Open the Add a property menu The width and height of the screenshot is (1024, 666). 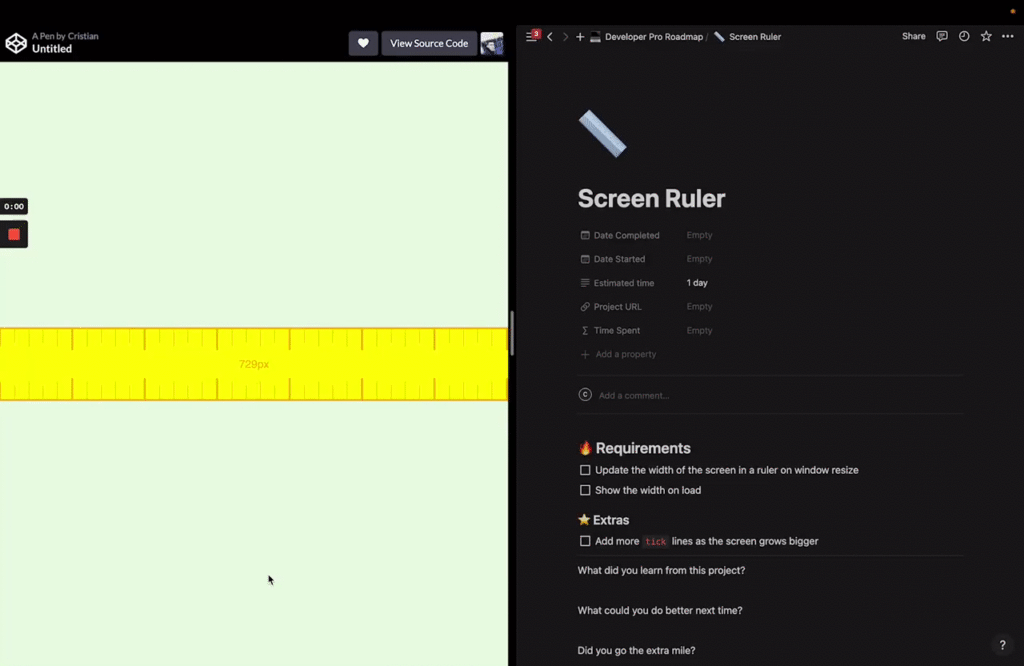coord(618,354)
